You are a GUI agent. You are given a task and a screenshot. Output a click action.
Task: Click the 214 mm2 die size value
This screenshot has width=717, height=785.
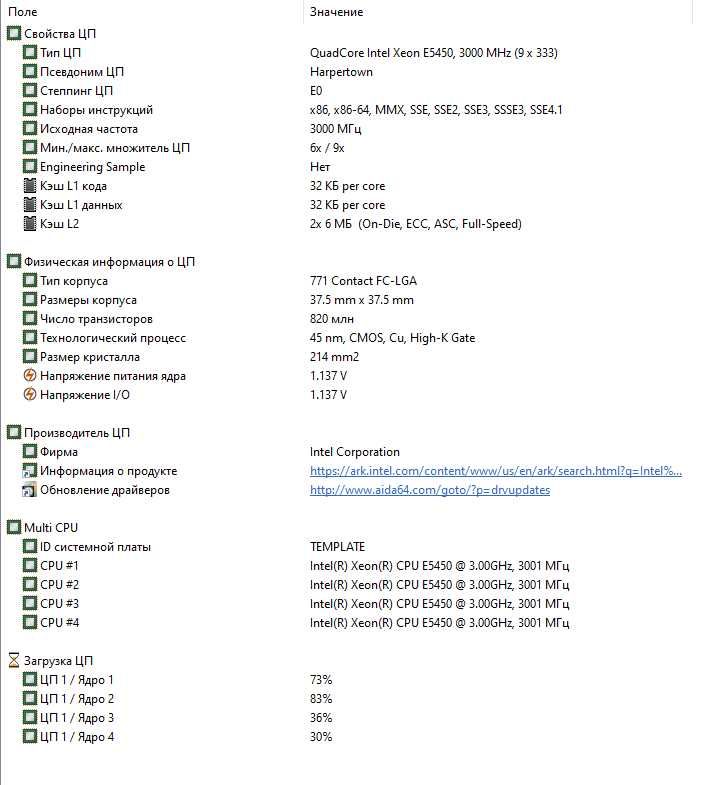(x=334, y=357)
